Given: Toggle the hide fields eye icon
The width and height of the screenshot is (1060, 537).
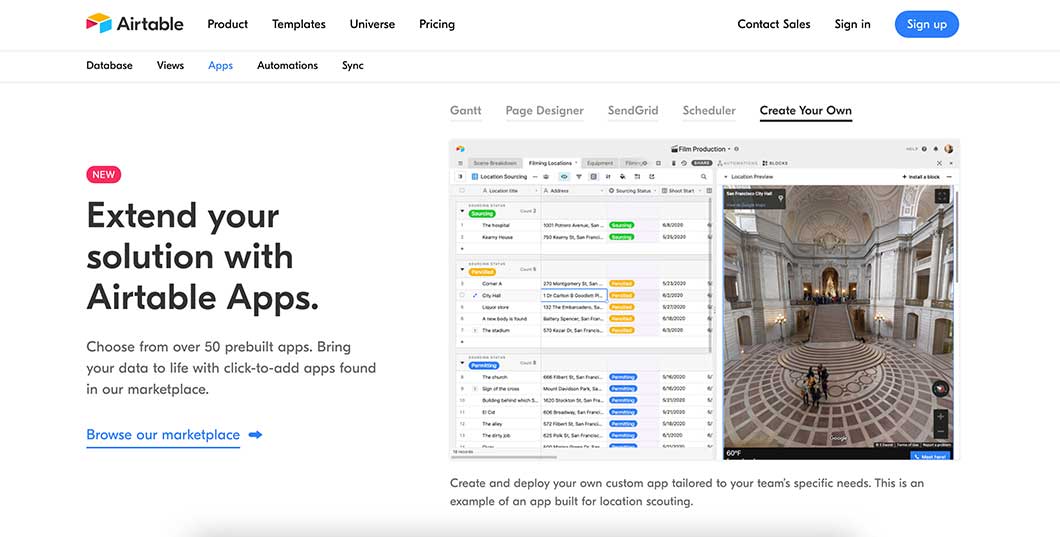Looking at the screenshot, I should (x=564, y=177).
